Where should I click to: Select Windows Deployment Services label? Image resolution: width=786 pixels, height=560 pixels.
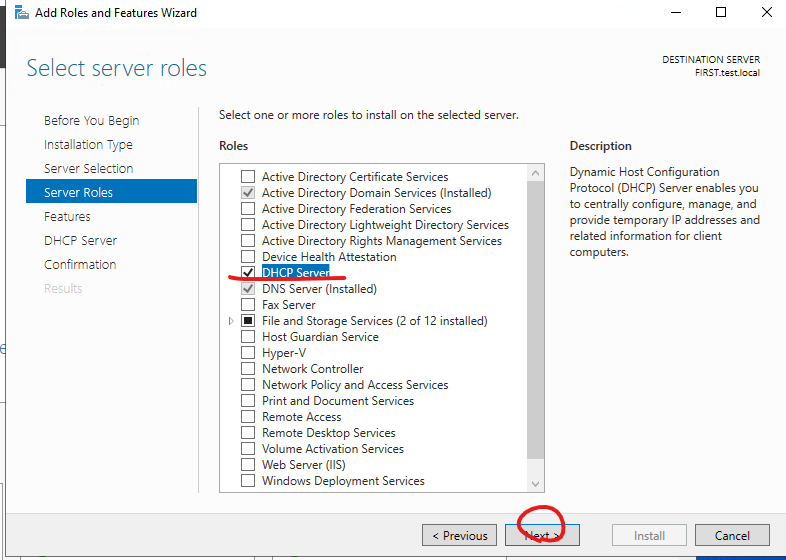pyautogui.click(x=343, y=481)
